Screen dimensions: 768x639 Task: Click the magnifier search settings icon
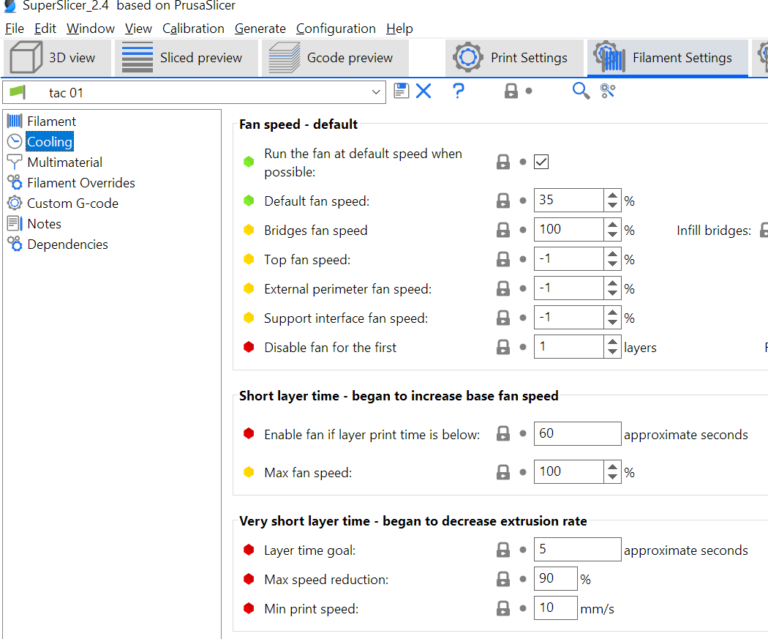pyautogui.click(x=581, y=91)
